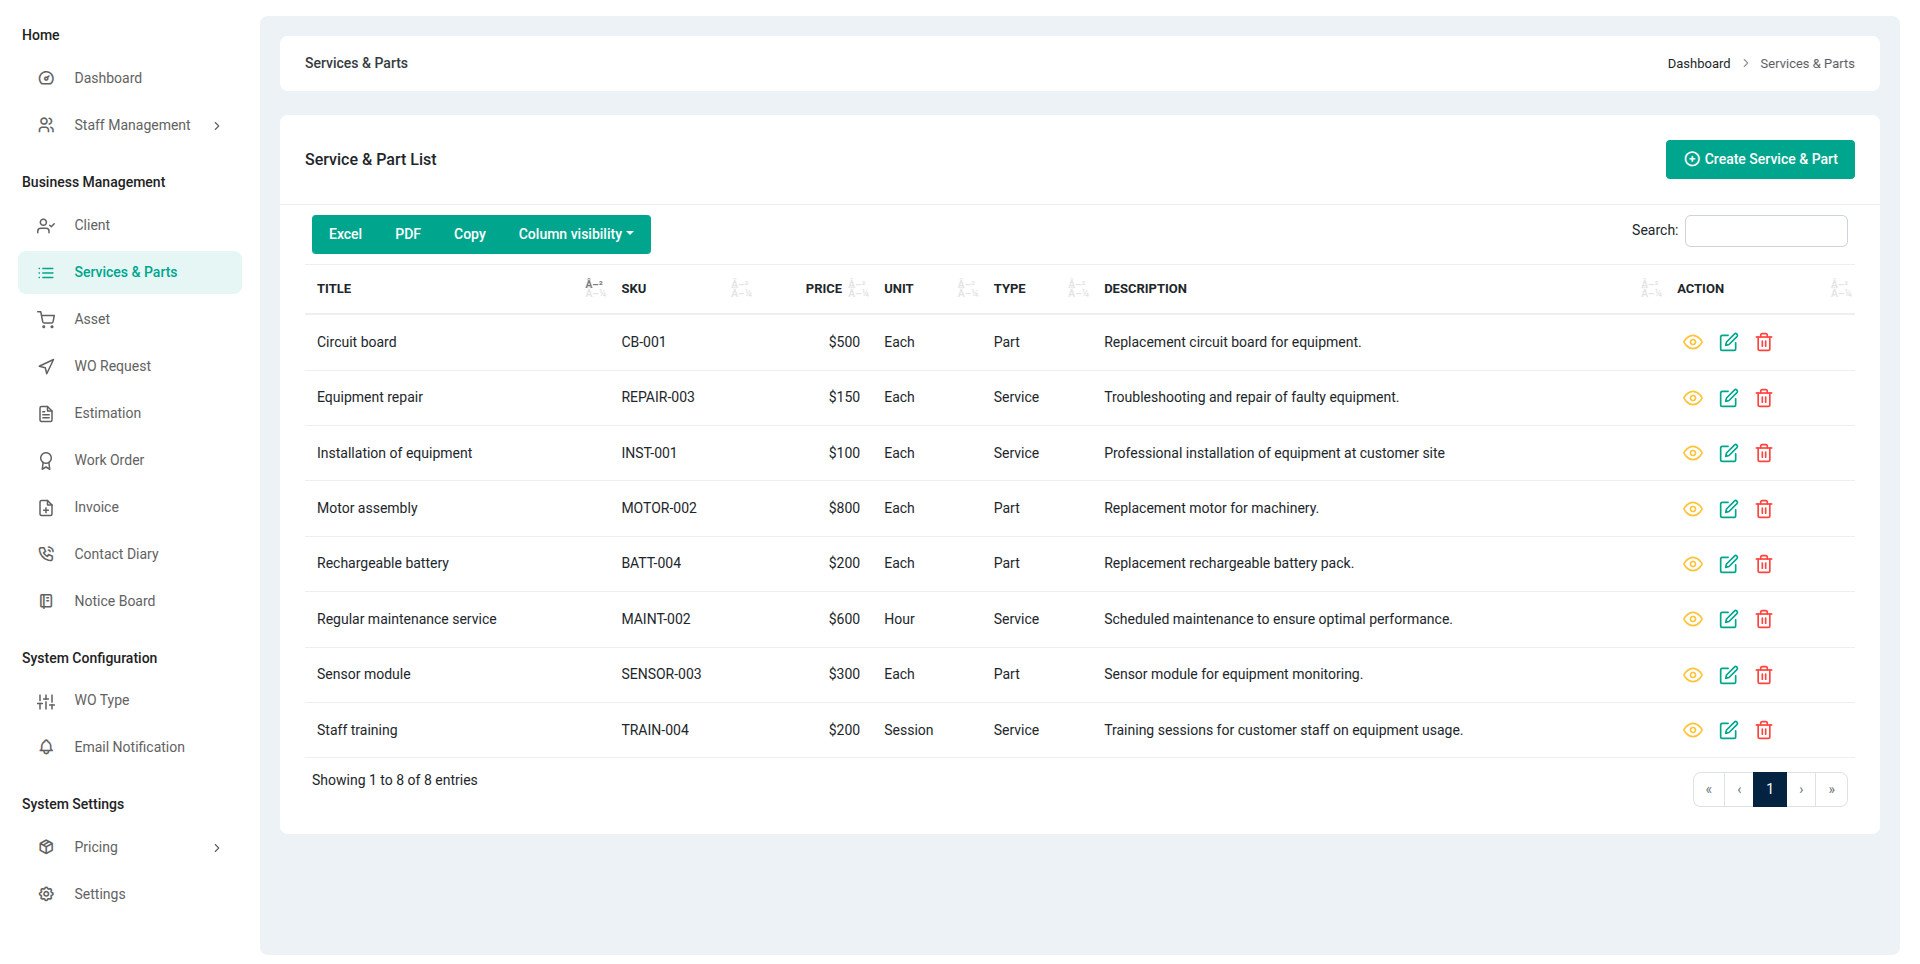This screenshot has width=1920, height=964.
Task: Delete the Staff training row
Action: [1764, 730]
